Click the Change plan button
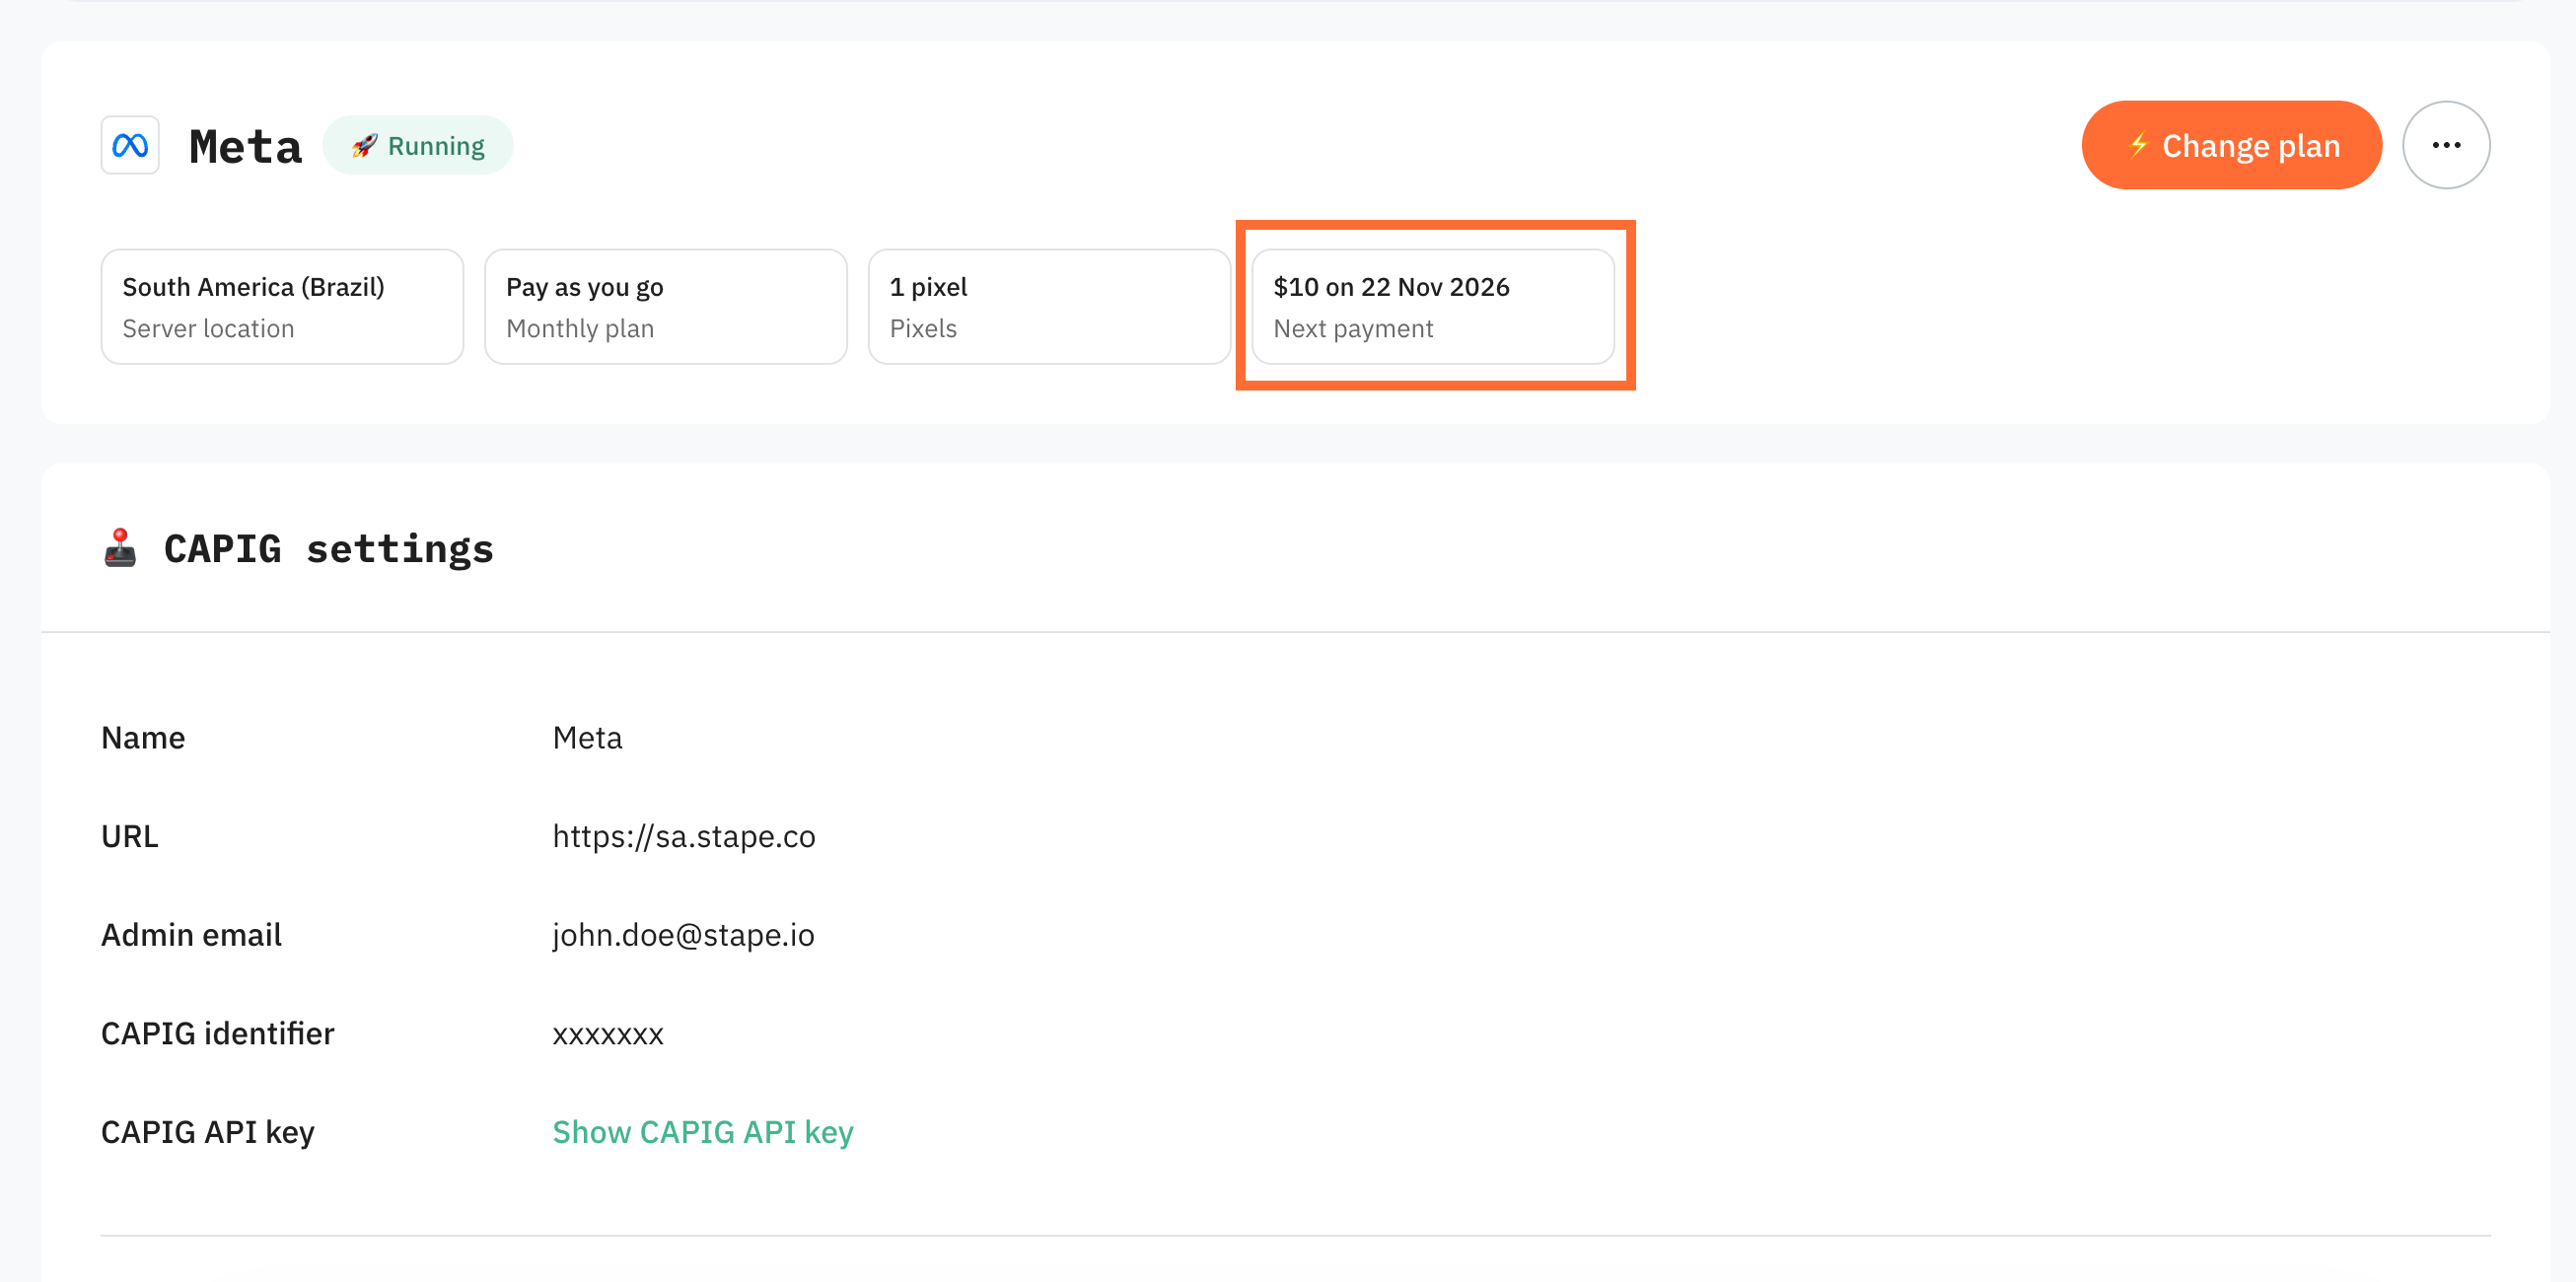The height and width of the screenshot is (1282, 2576). tap(2231, 145)
